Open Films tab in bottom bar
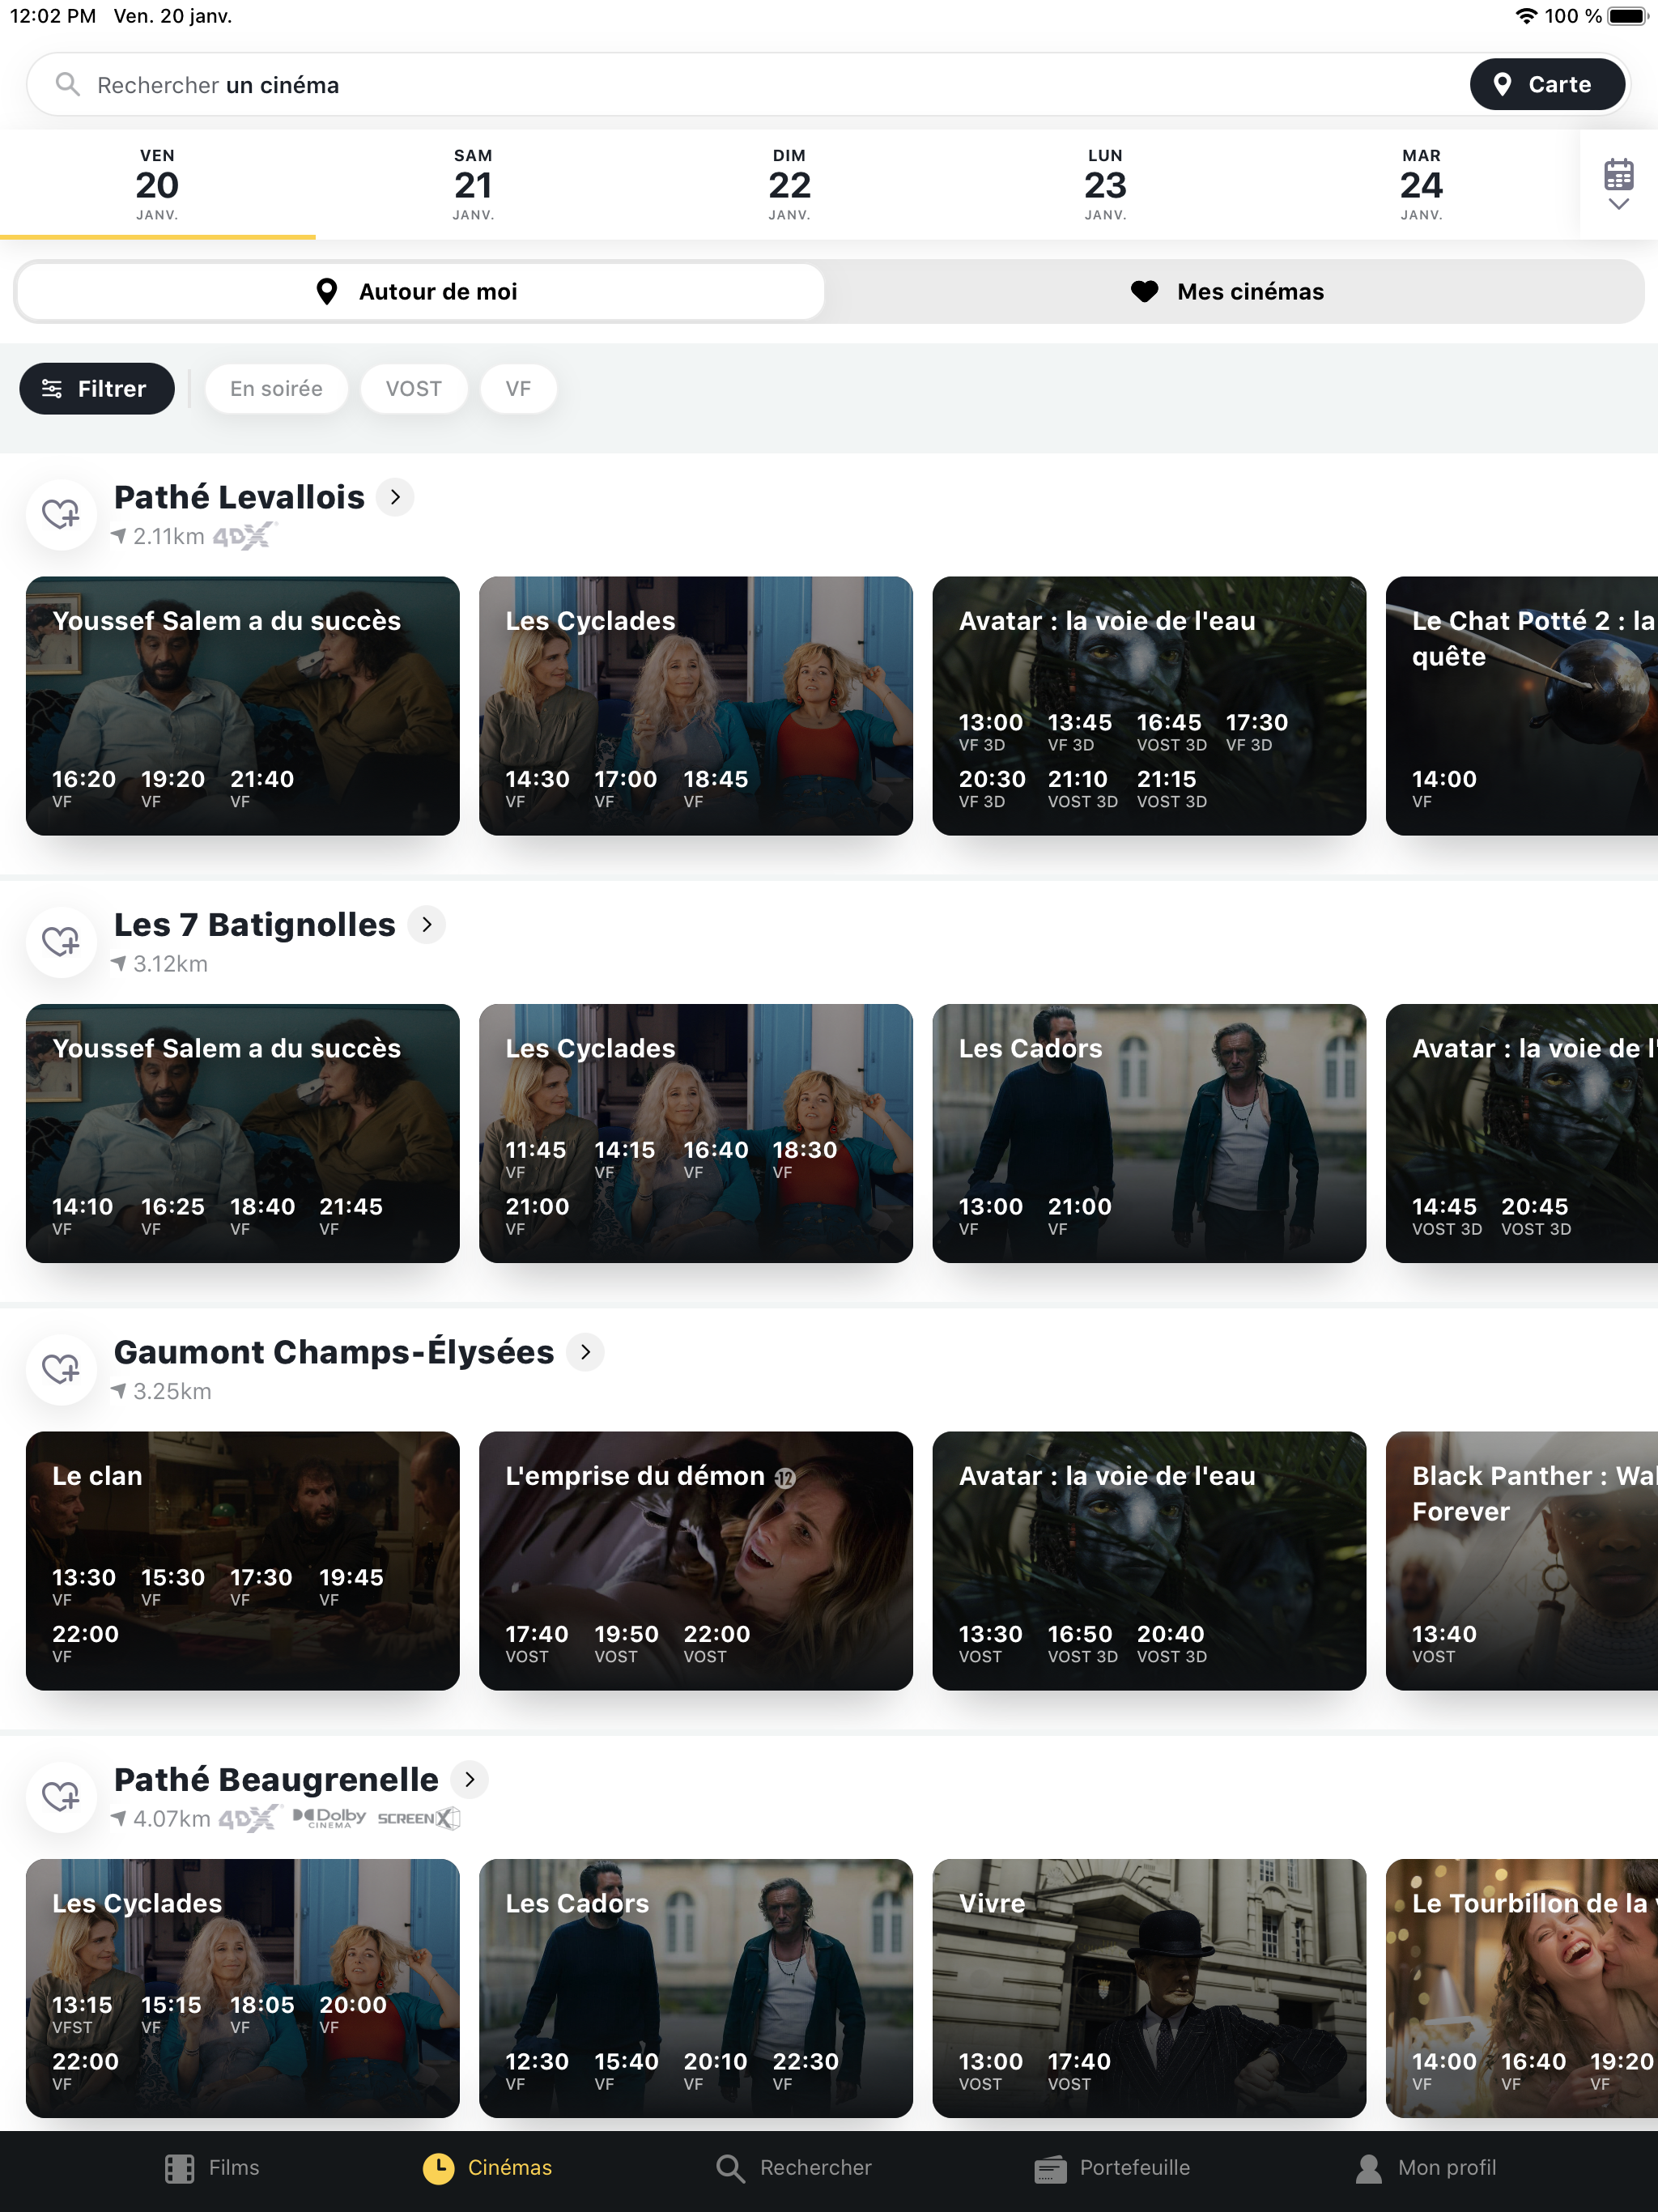Viewport: 1658px width, 2212px height. (x=212, y=2168)
